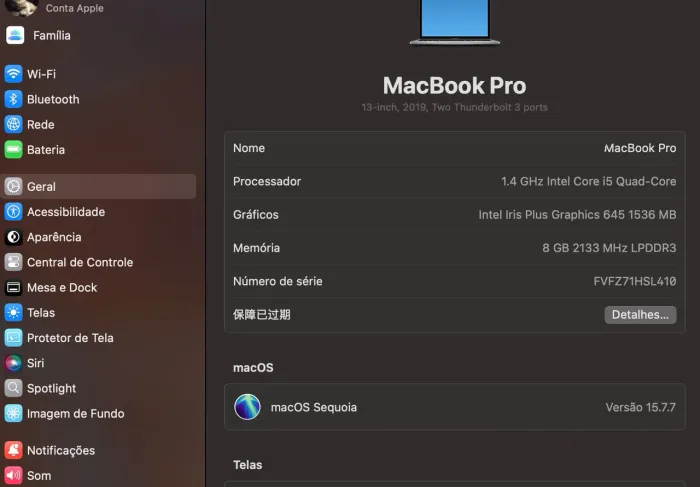The height and width of the screenshot is (487, 700).
Task: Click the Memória row label
Action: (257, 248)
